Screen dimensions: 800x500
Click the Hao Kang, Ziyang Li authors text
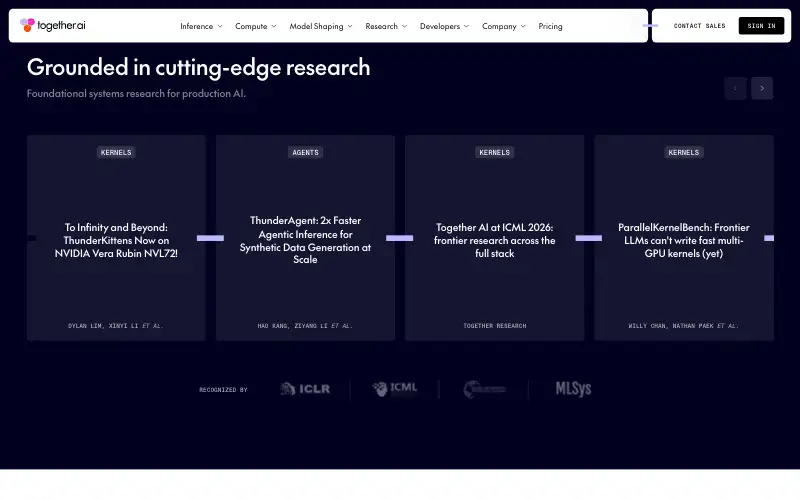click(305, 326)
